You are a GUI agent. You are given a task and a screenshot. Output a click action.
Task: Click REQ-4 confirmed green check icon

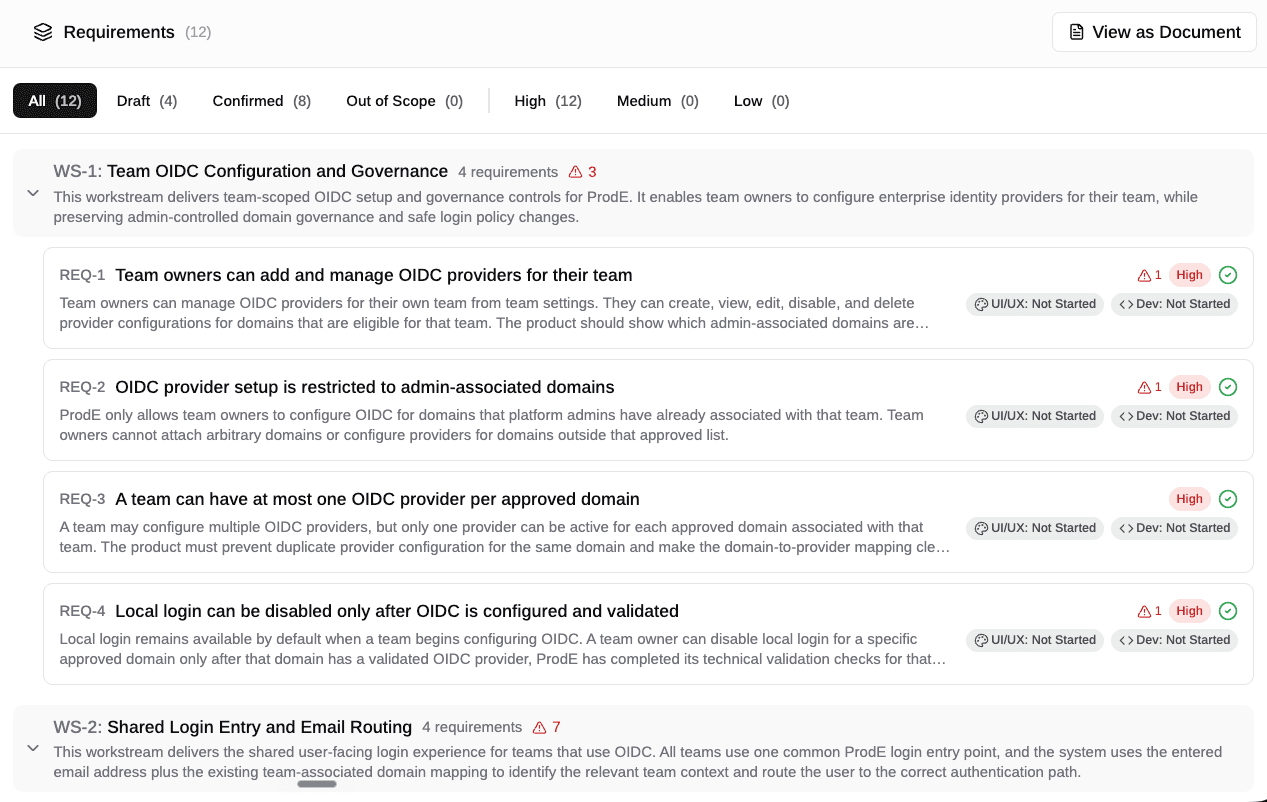point(1228,611)
